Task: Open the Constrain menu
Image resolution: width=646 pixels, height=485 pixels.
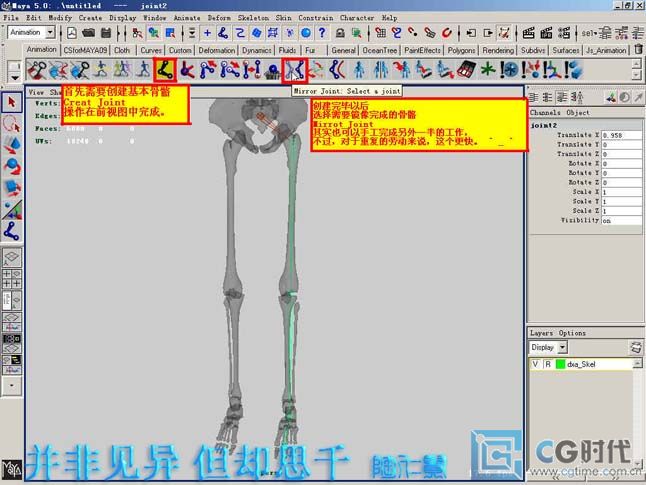Action: 316,18
